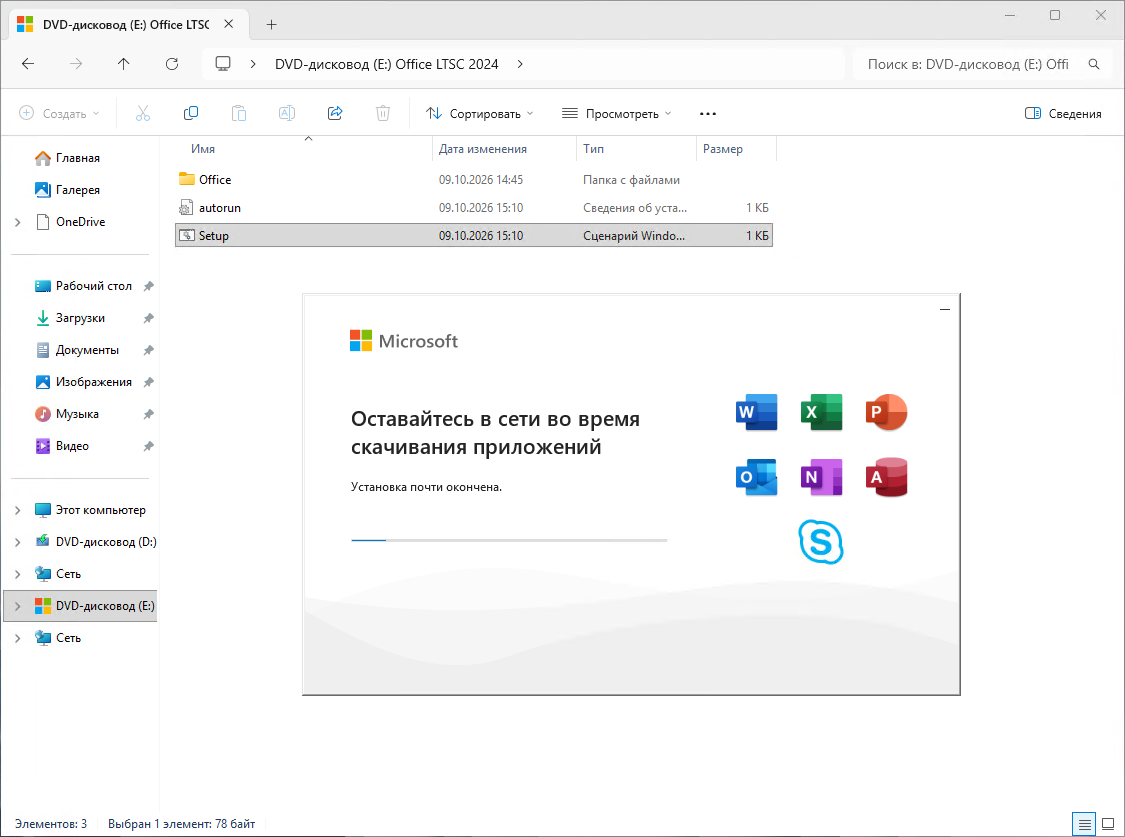Switch to large thumbnails view icon
Viewport: 1125px width, 837px height.
[x=1108, y=824]
